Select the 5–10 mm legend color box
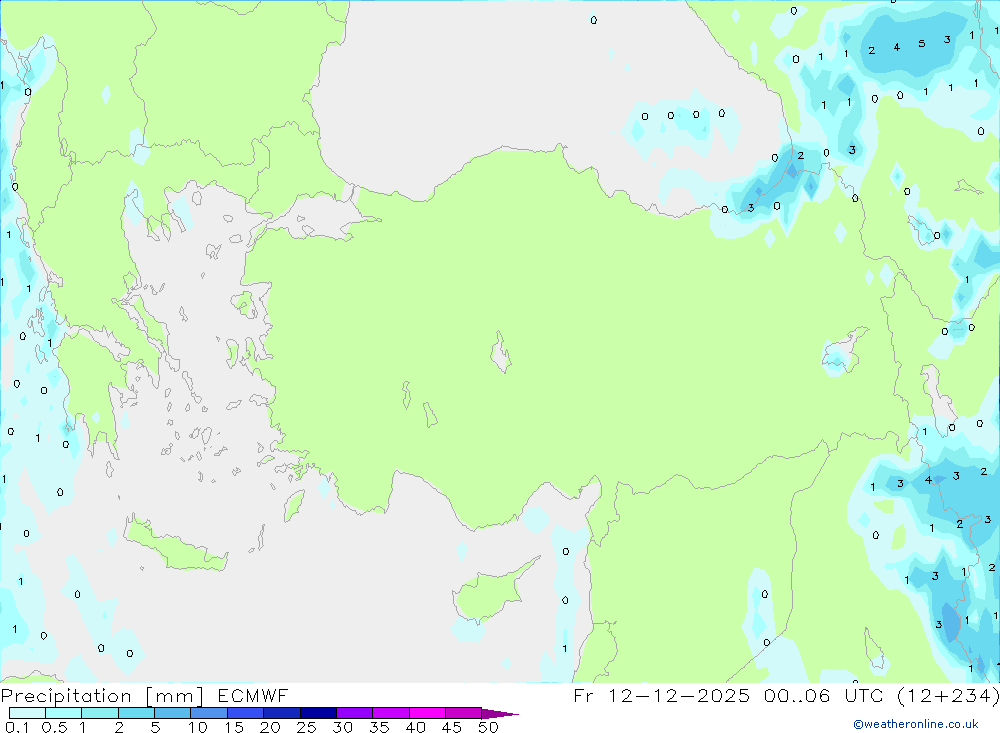 [173, 713]
